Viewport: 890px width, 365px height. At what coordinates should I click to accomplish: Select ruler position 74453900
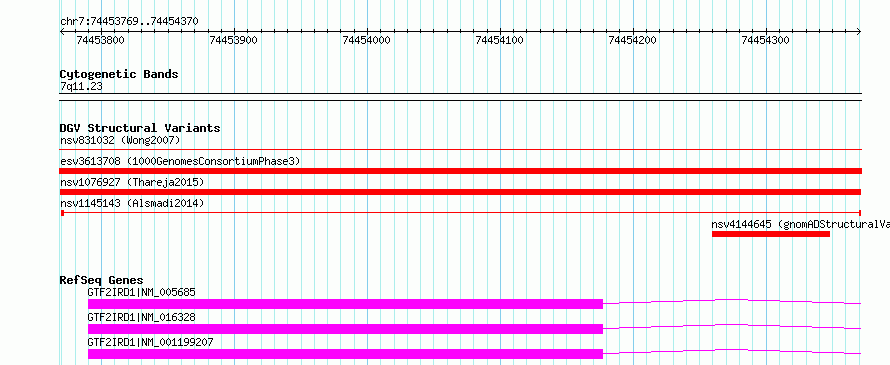pyautogui.click(x=233, y=40)
